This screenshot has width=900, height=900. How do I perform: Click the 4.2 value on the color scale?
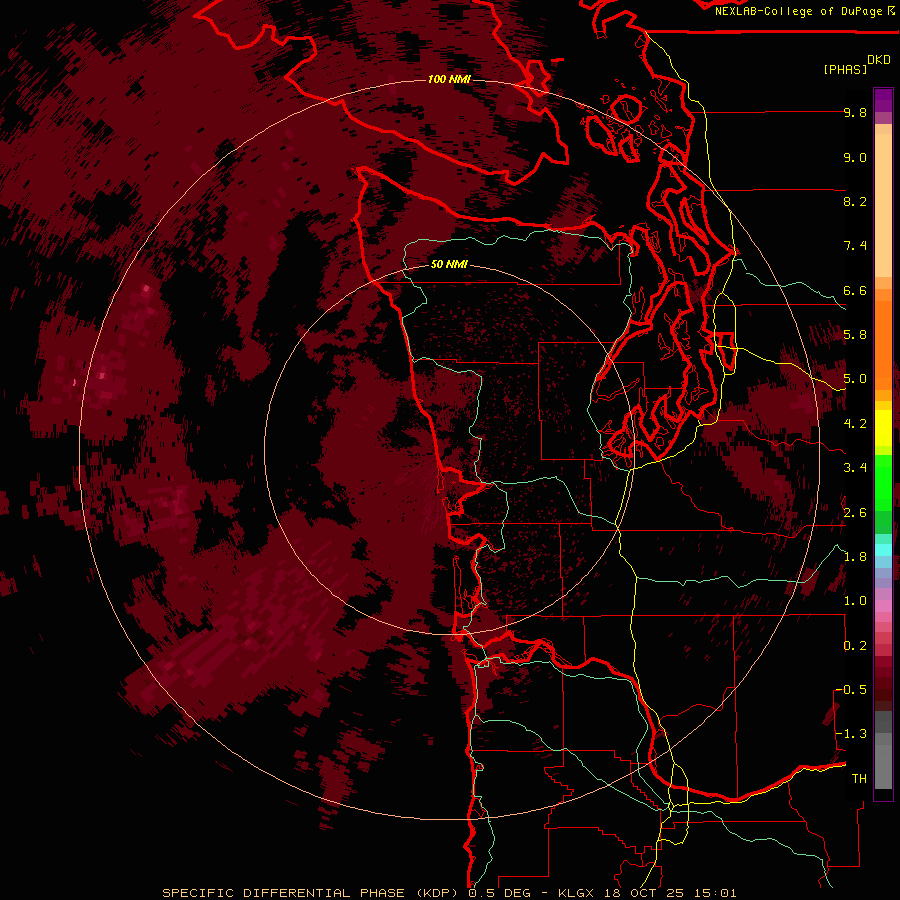click(x=855, y=424)
